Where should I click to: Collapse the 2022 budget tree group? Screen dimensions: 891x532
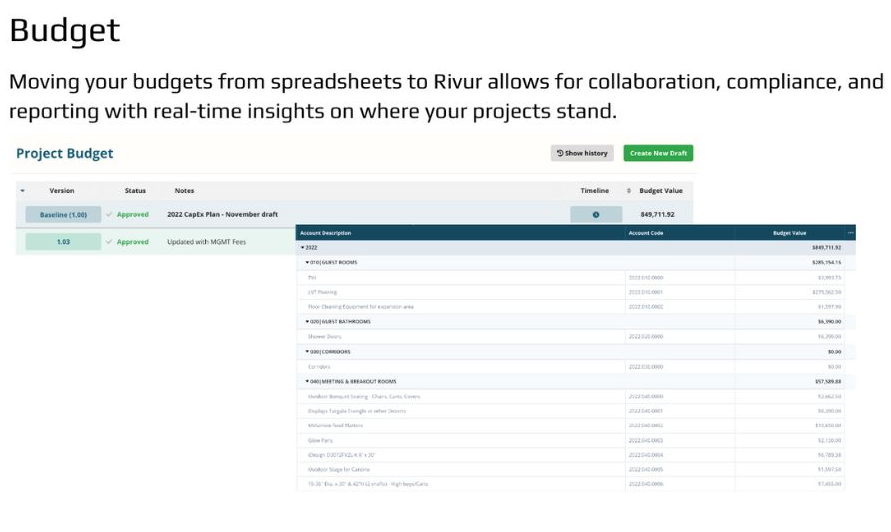(x=302, y=247)
